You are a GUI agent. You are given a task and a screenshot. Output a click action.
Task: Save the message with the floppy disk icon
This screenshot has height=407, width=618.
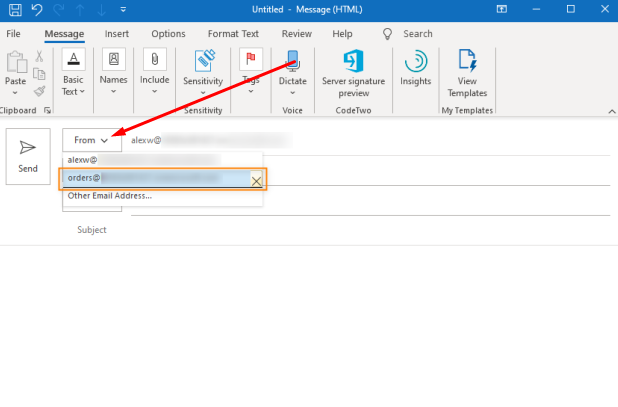15,9
